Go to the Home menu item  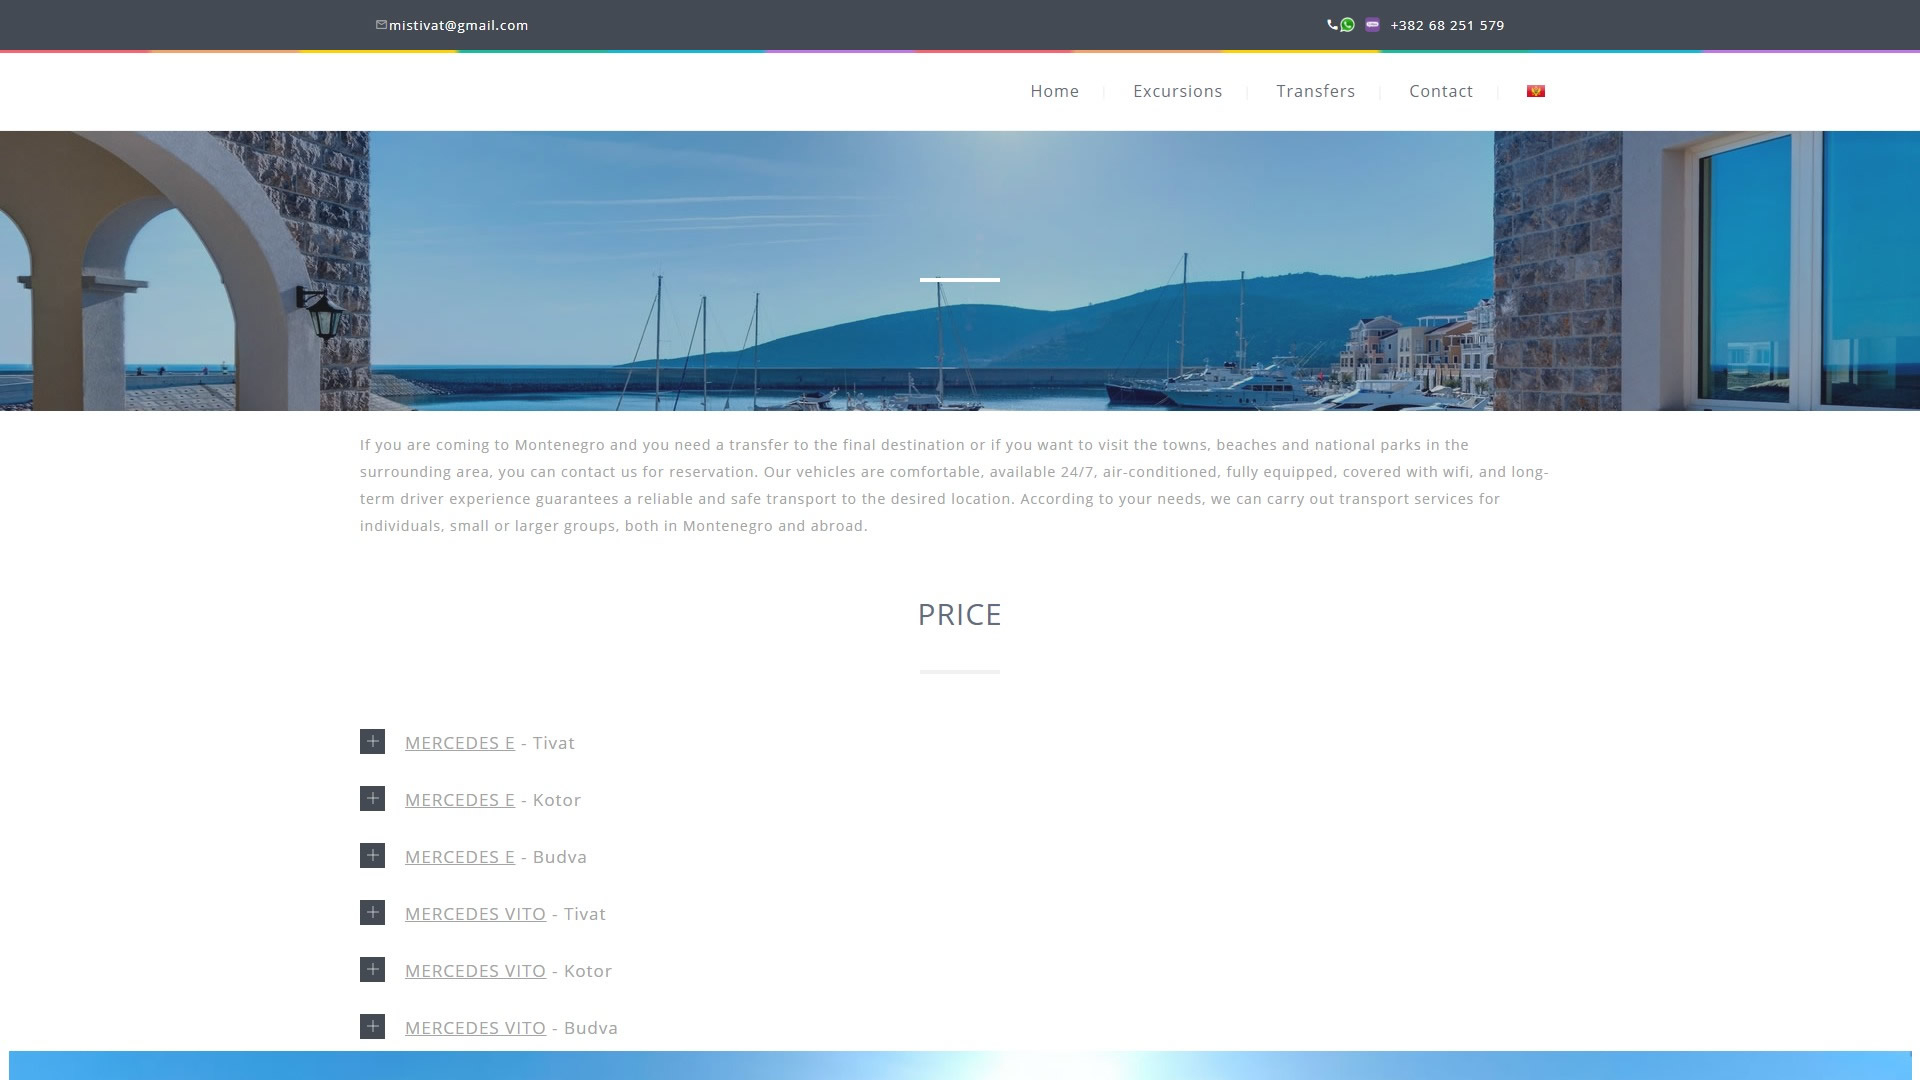1054,91
